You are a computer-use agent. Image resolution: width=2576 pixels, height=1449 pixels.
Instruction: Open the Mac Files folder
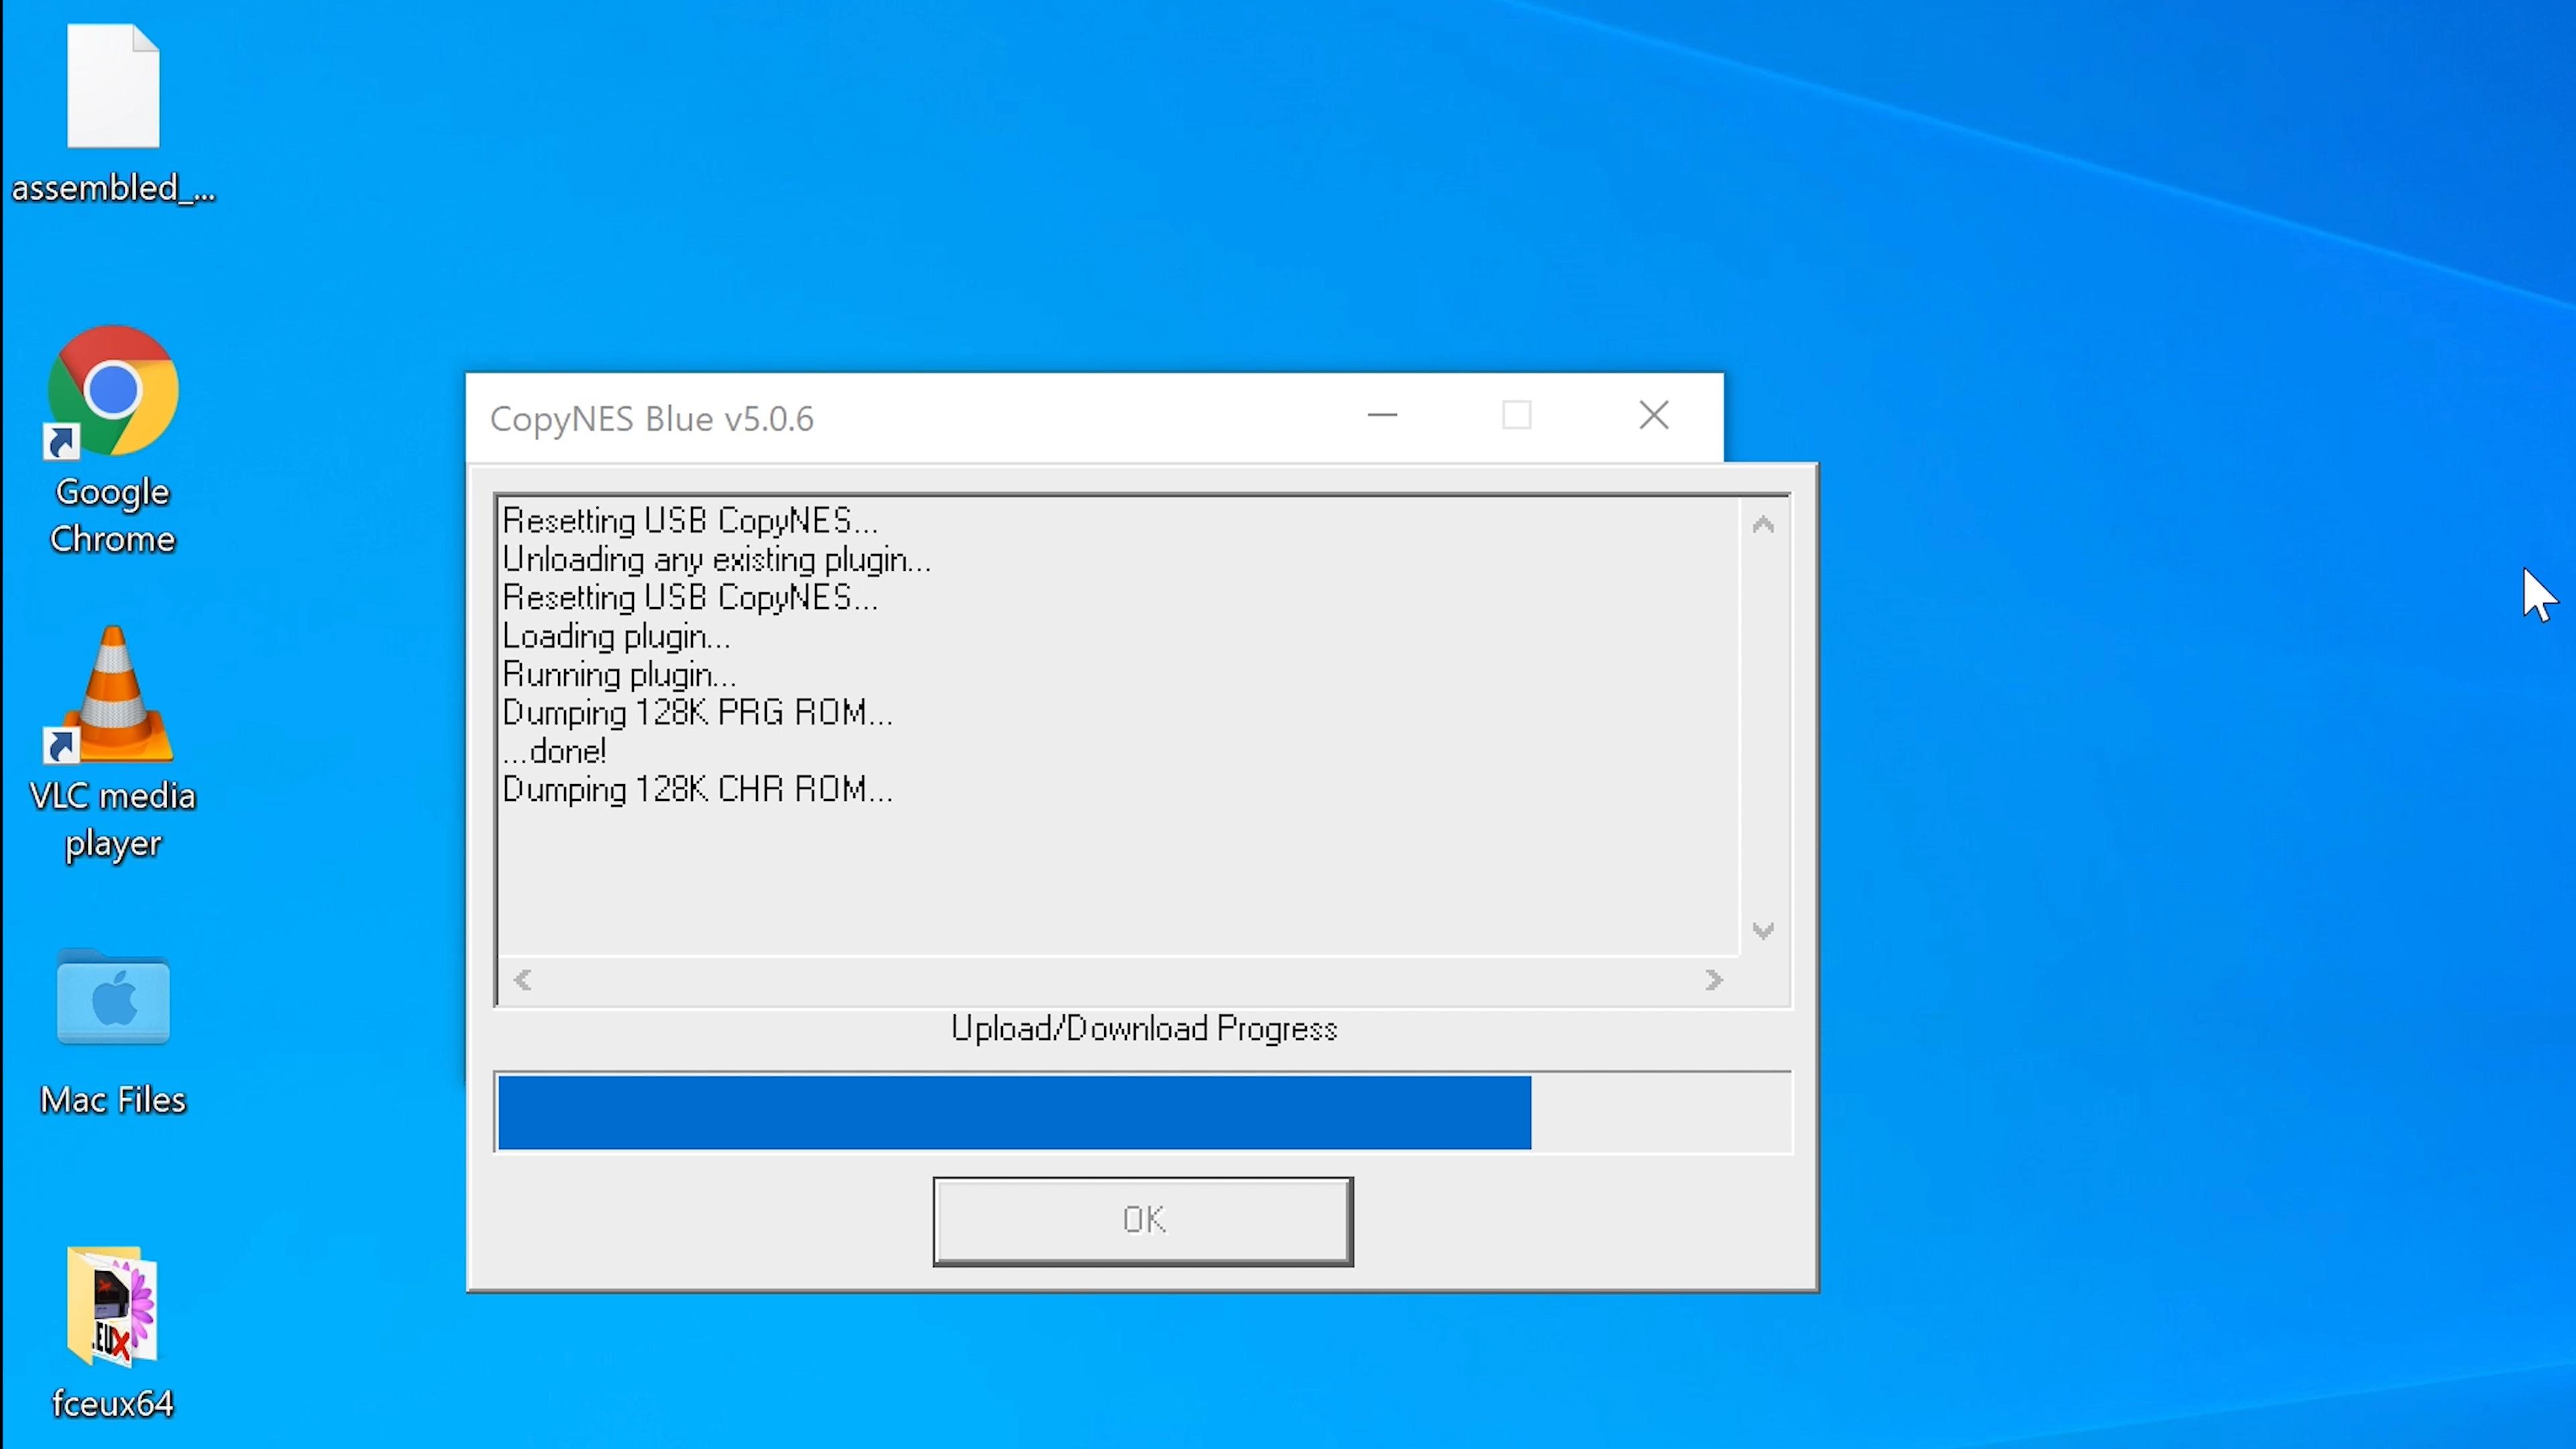(x=113, y=1000)
